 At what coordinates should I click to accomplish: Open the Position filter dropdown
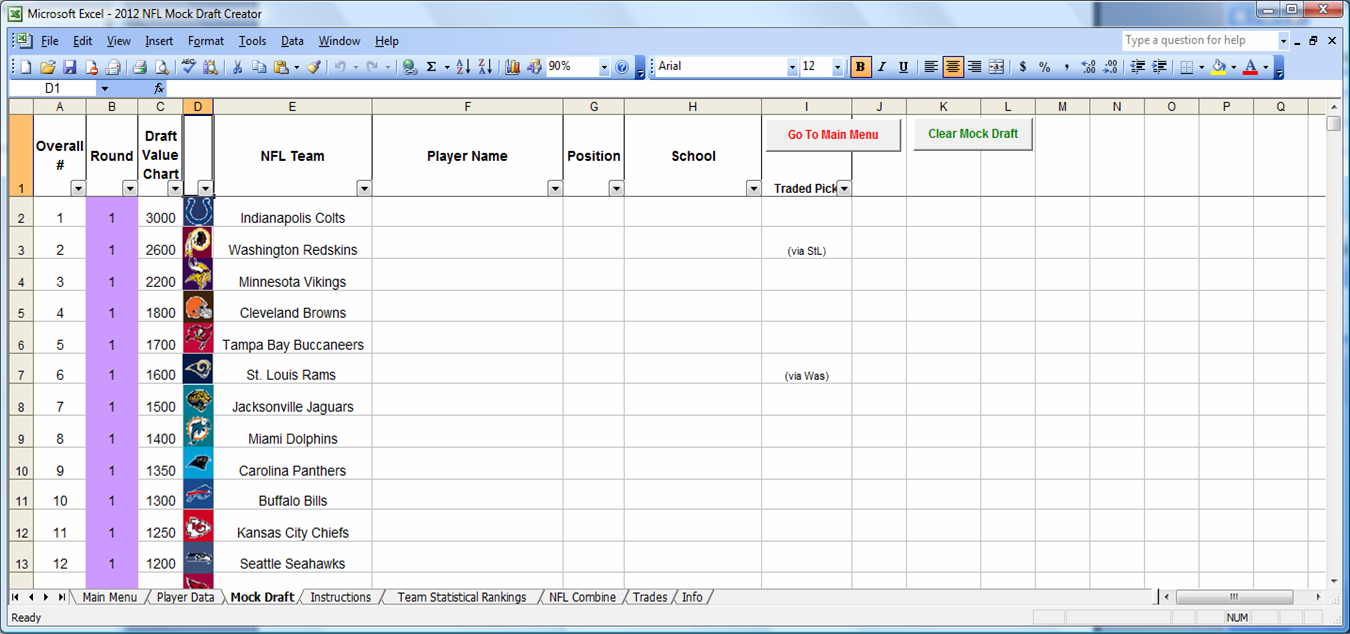pyautogui.click(x=616, y=188)
